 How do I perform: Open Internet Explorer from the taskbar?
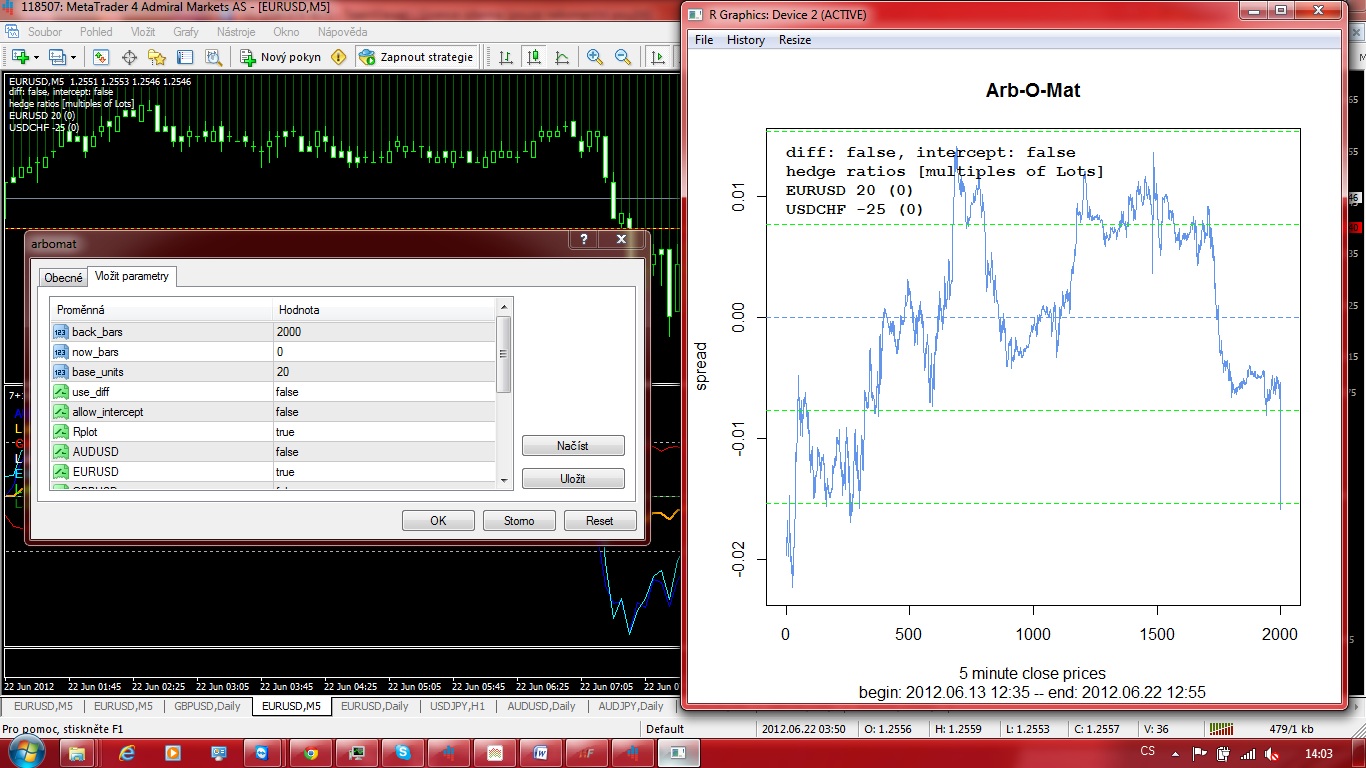pyautogui.click(x=126, y=752)
